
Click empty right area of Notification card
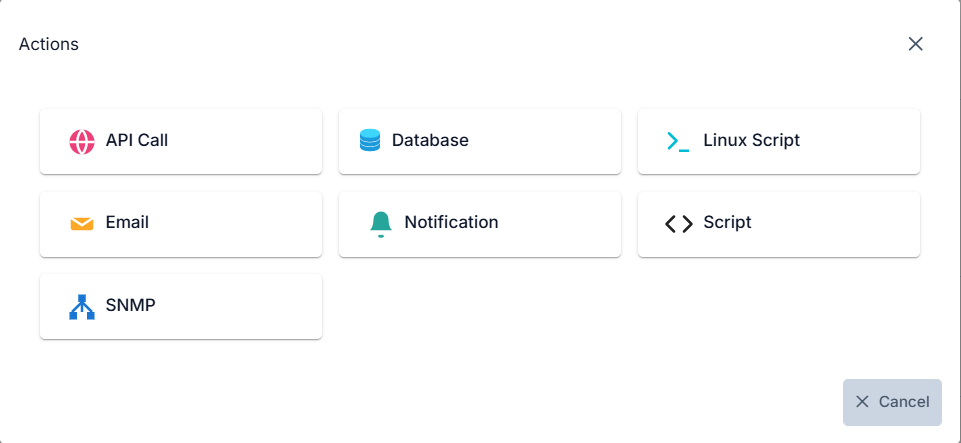[x=570, y=224]
